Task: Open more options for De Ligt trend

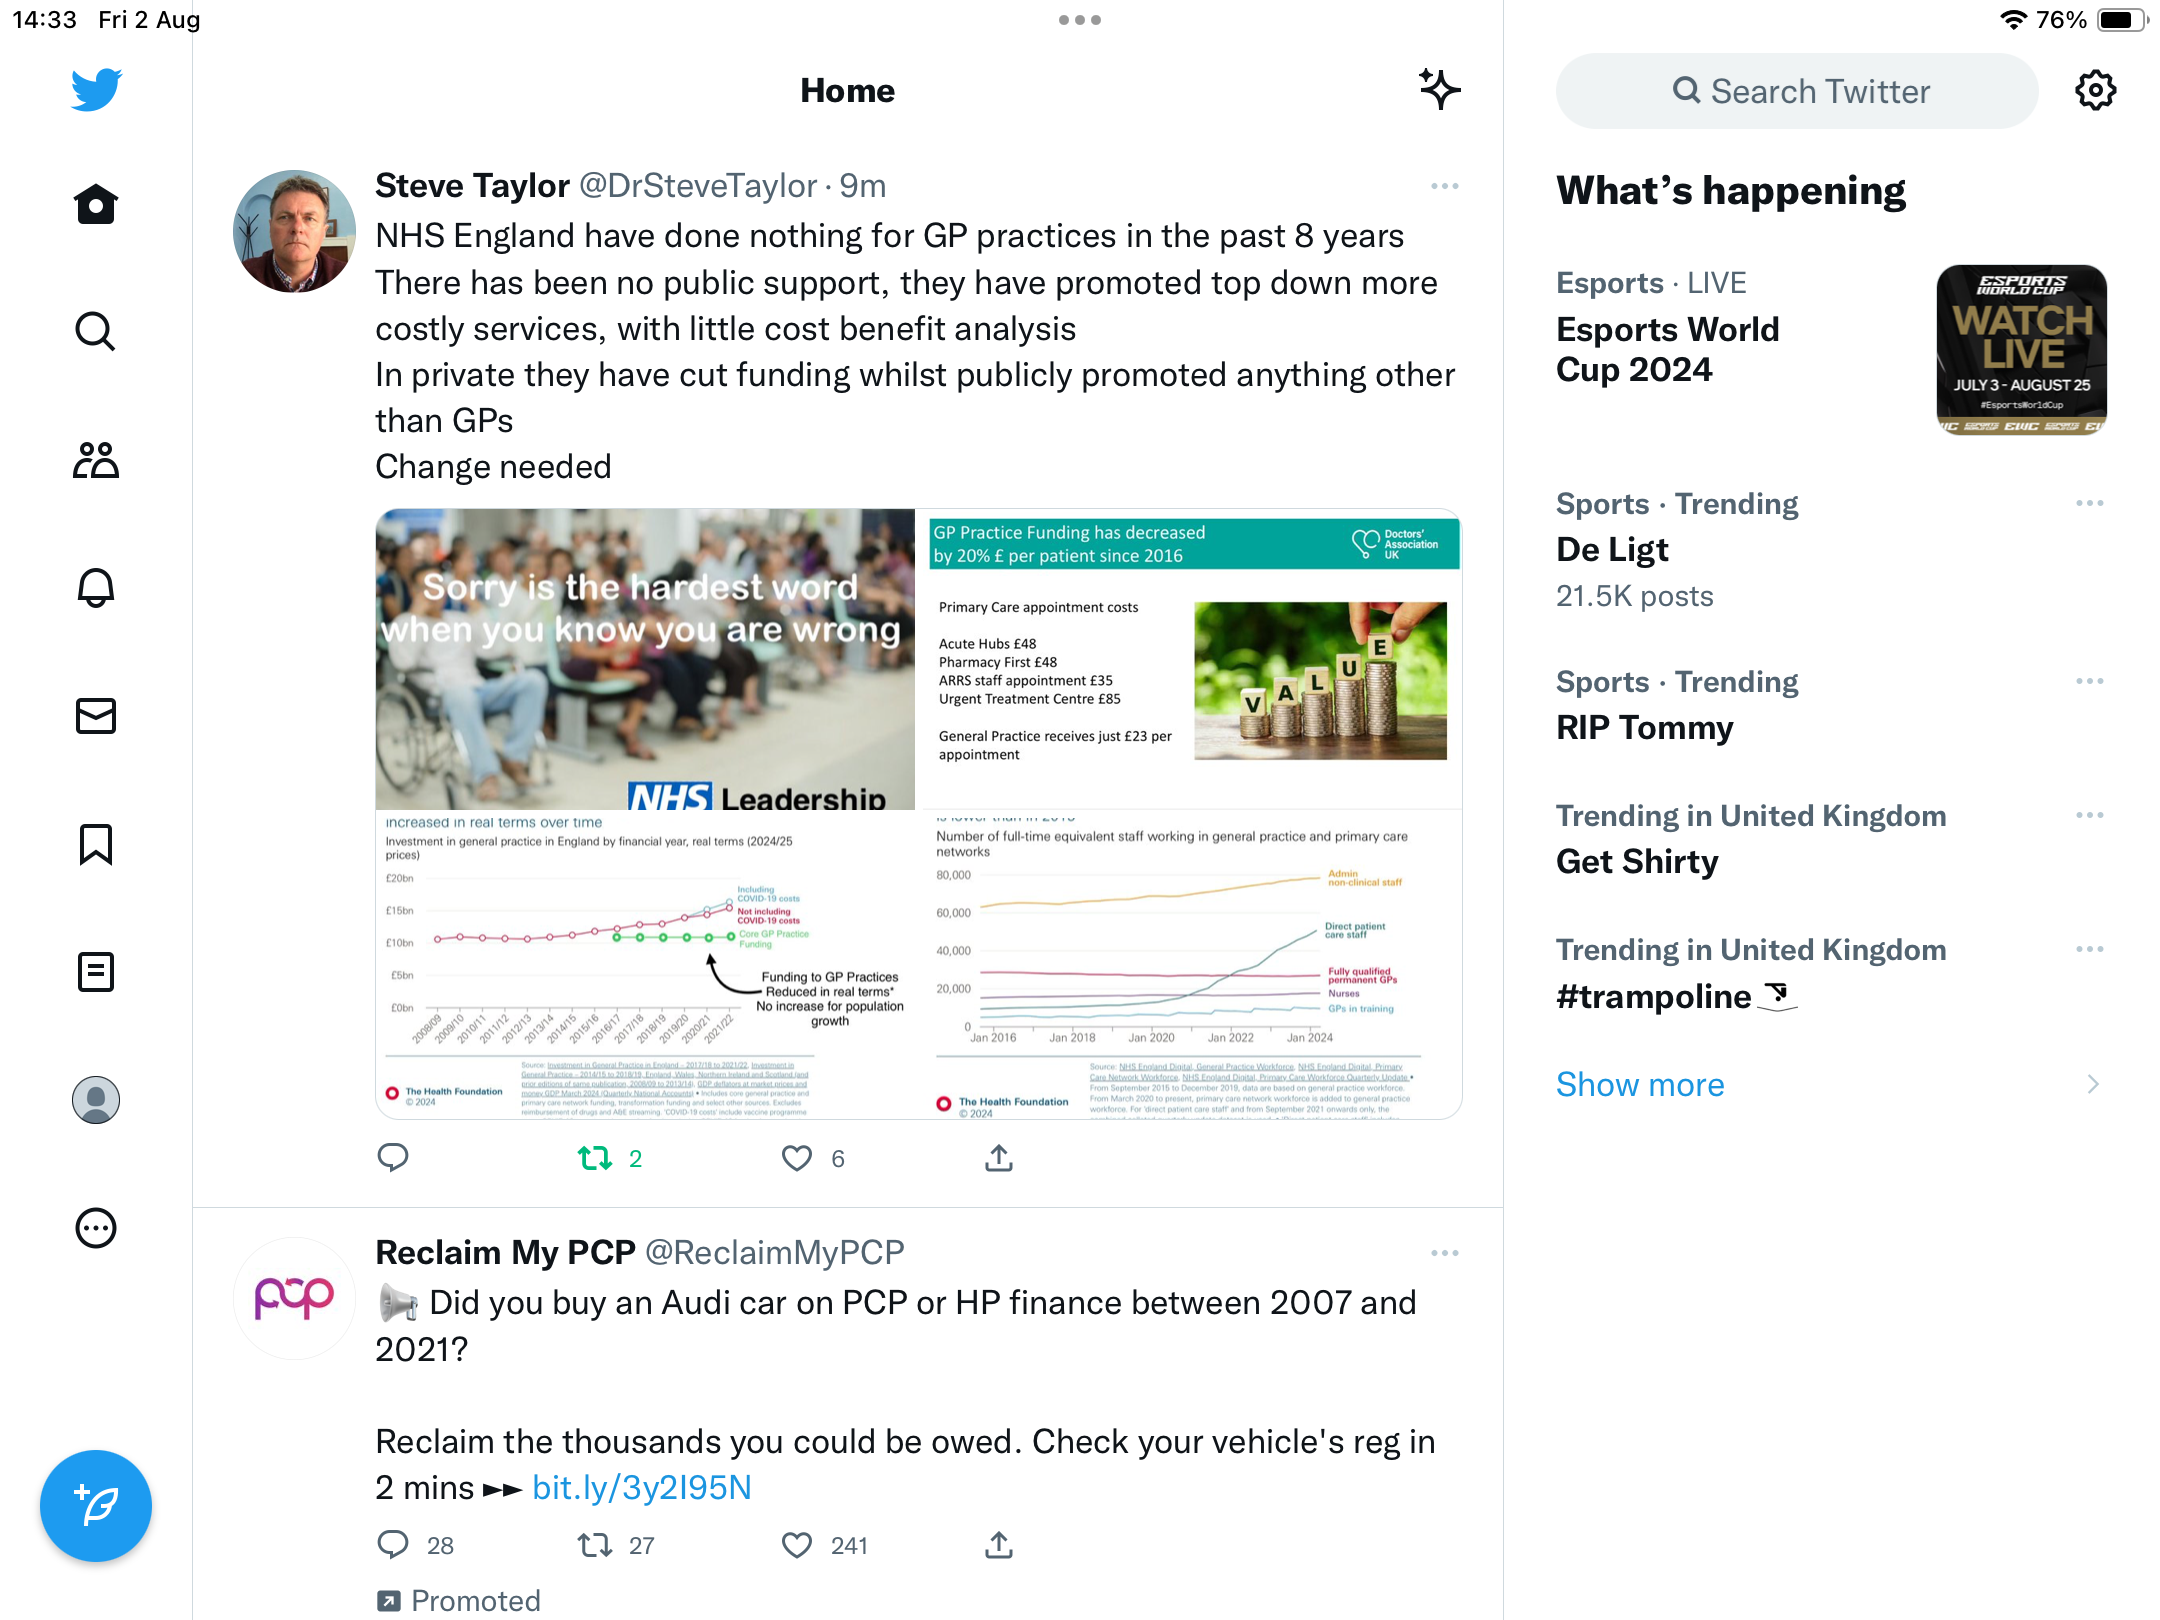Action: (x=2090, y=503)
